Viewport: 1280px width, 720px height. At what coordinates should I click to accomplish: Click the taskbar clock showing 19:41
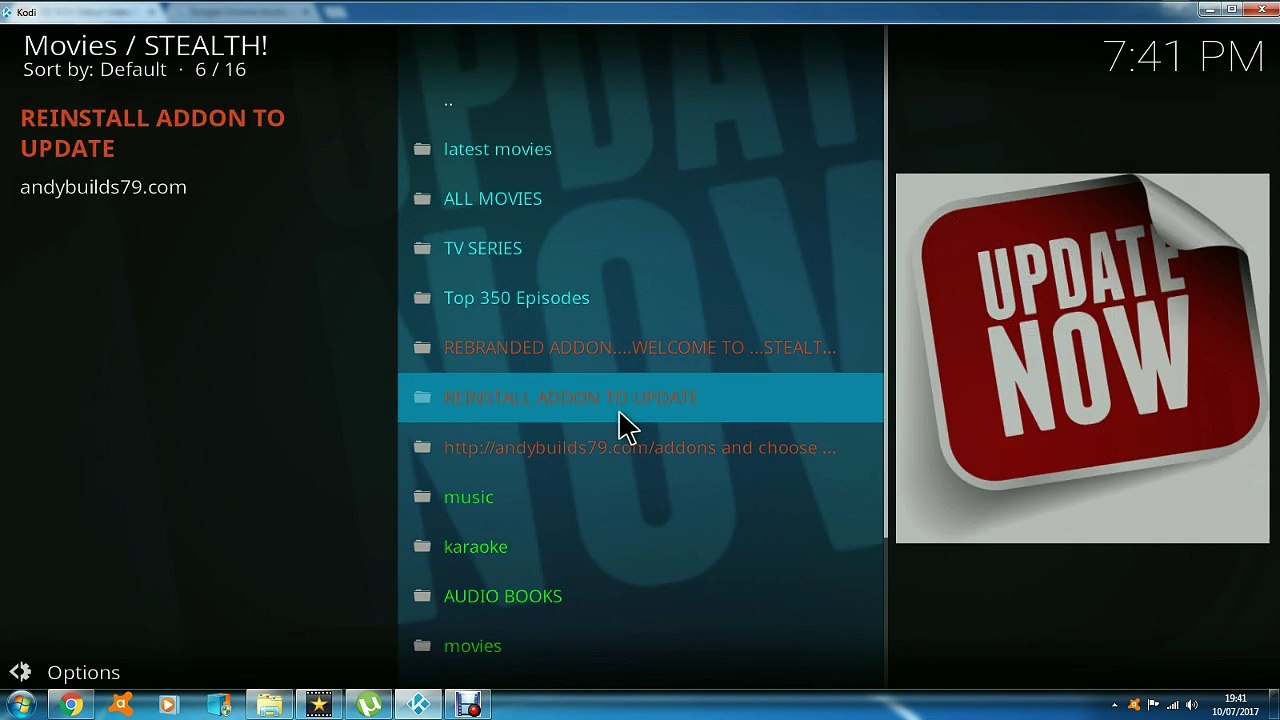[1236, 705]
